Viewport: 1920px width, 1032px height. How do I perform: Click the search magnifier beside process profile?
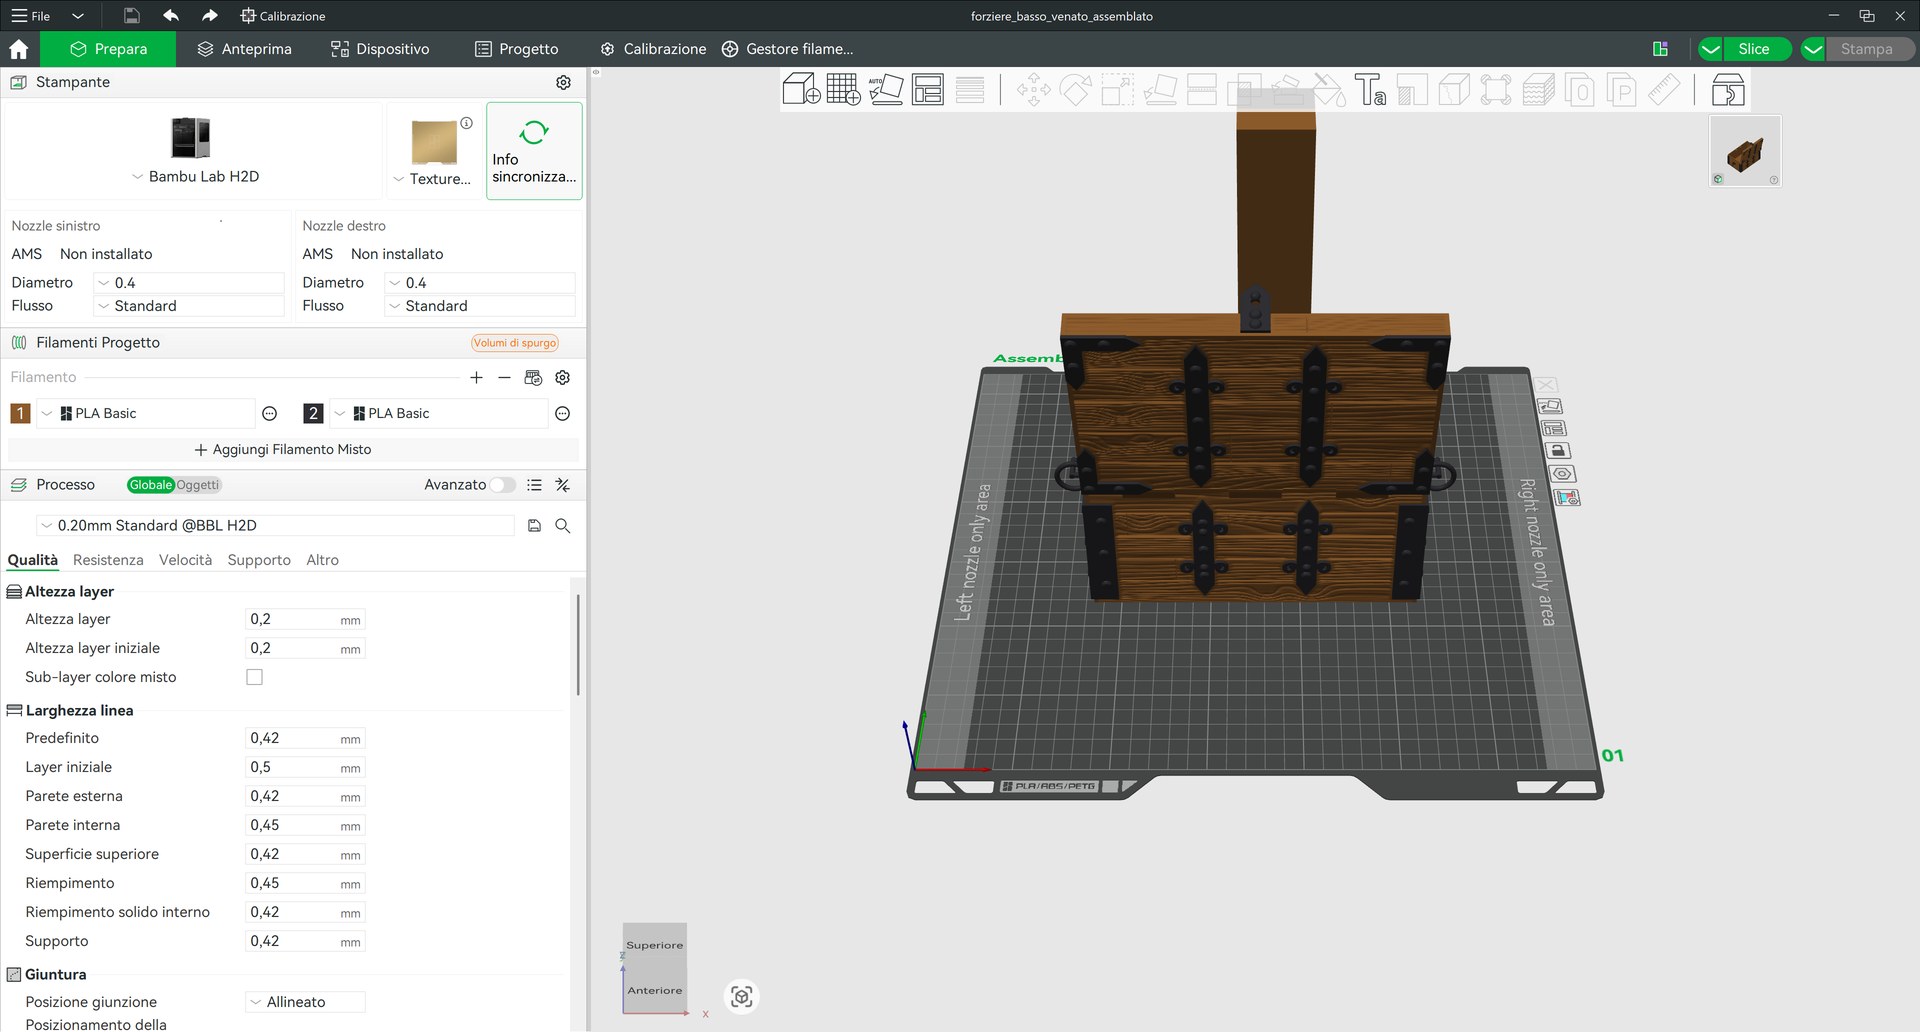pos(563,525)
